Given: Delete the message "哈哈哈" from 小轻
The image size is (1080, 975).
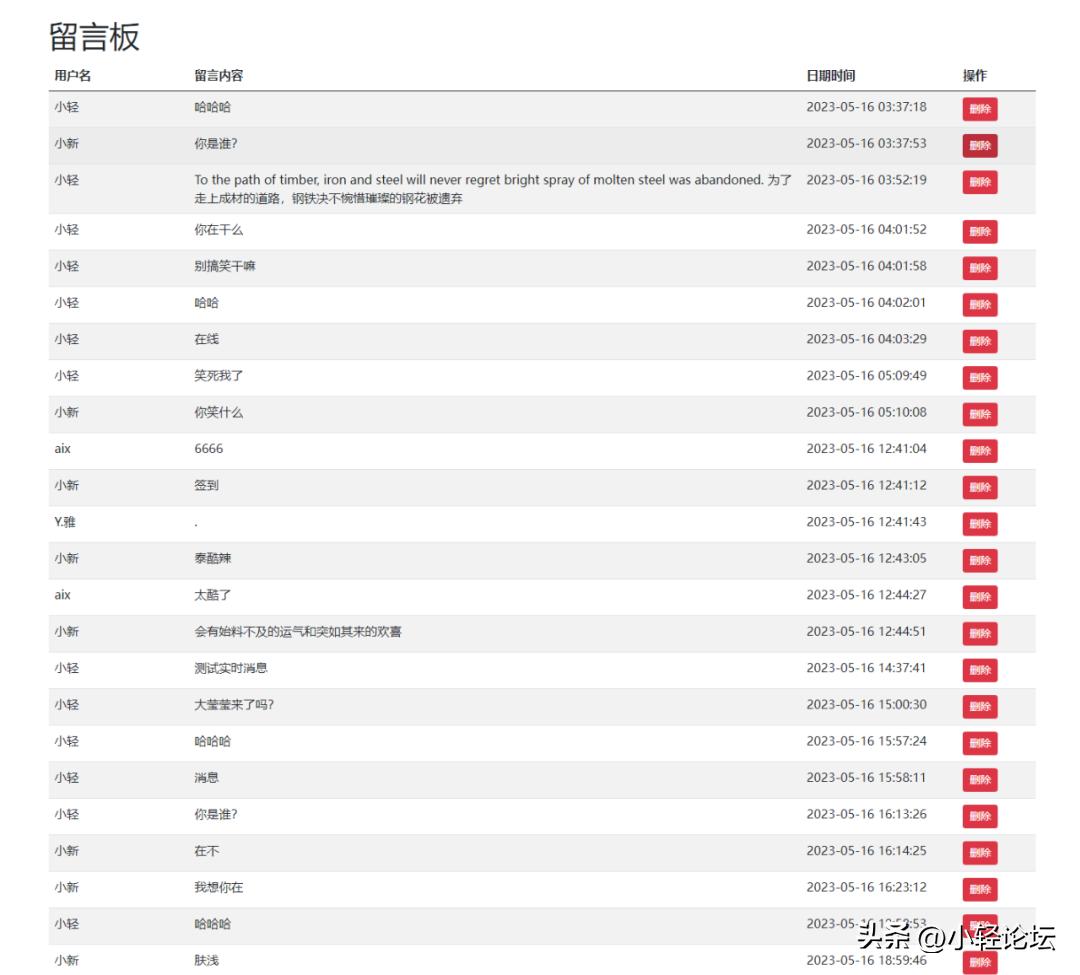Looking at the screenshot, I should pos(979,110).
